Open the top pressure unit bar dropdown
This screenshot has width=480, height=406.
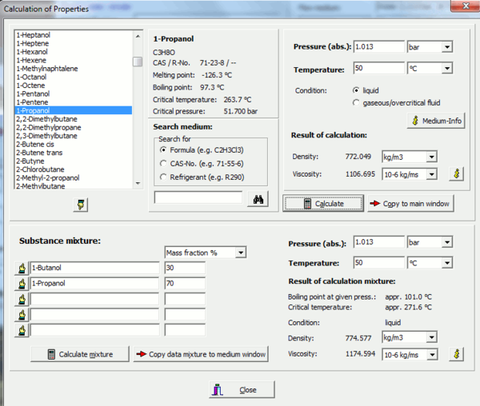point(447,47)
